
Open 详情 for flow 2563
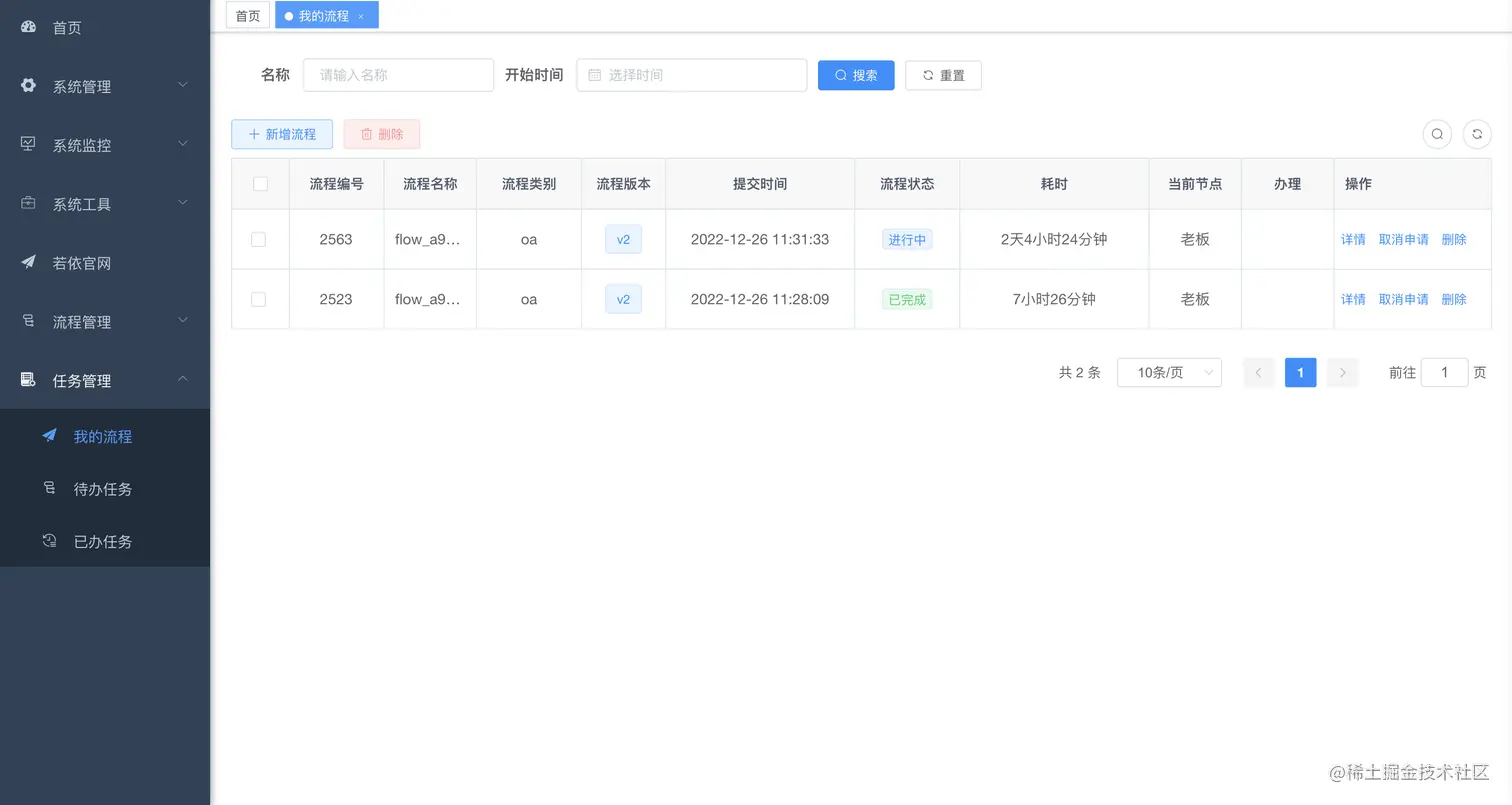coord(1353,240)
